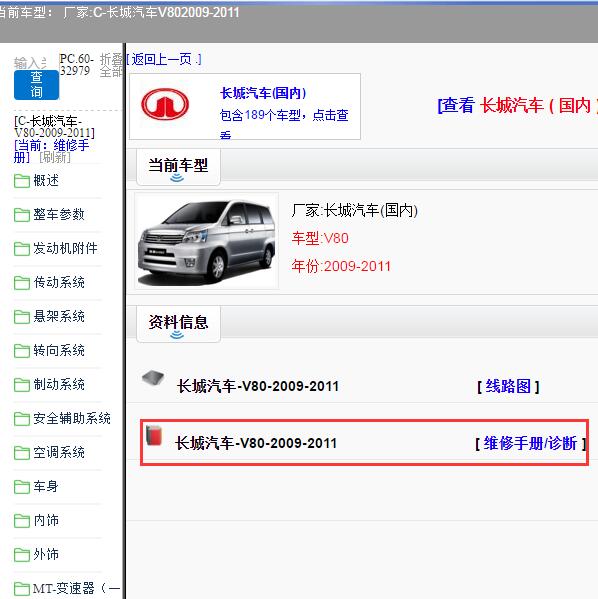
Task: Select 安全辅助系统 tree item label
Action: (72, 418)
